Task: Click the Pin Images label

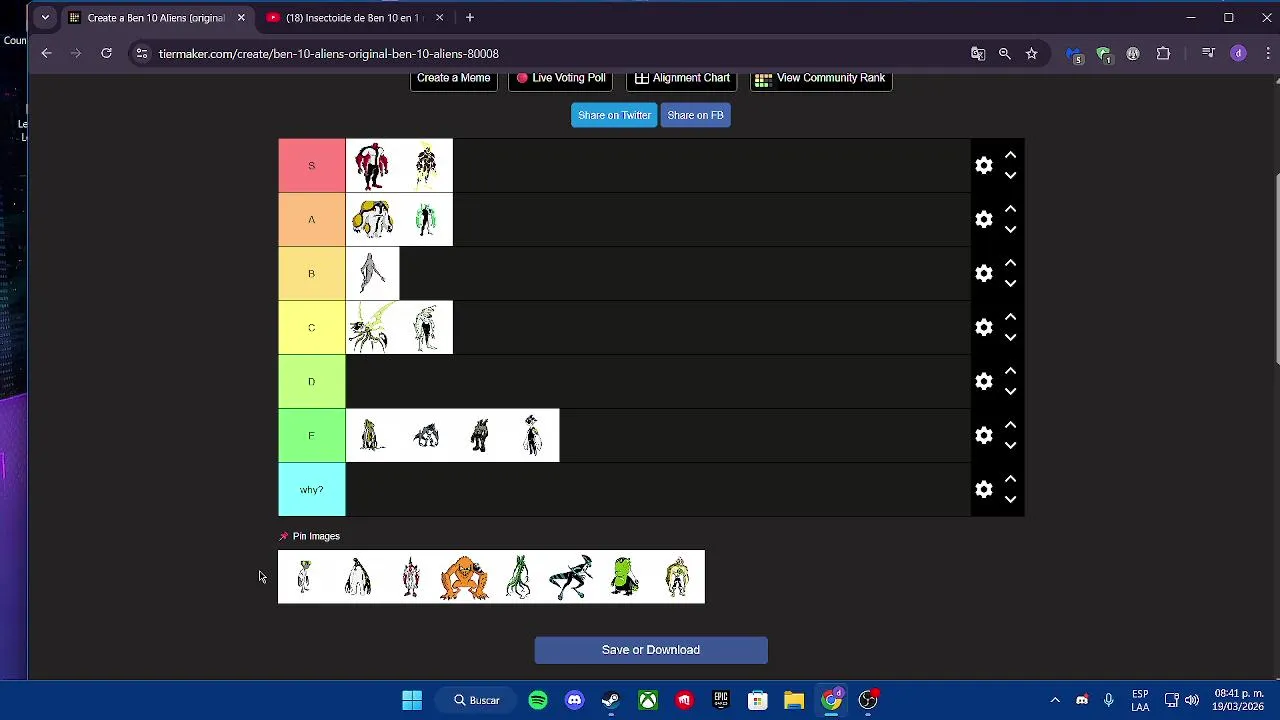Action: 316,536
